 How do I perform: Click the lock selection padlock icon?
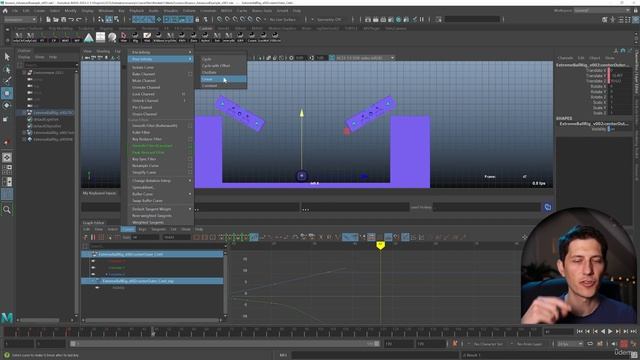(197, 19)
